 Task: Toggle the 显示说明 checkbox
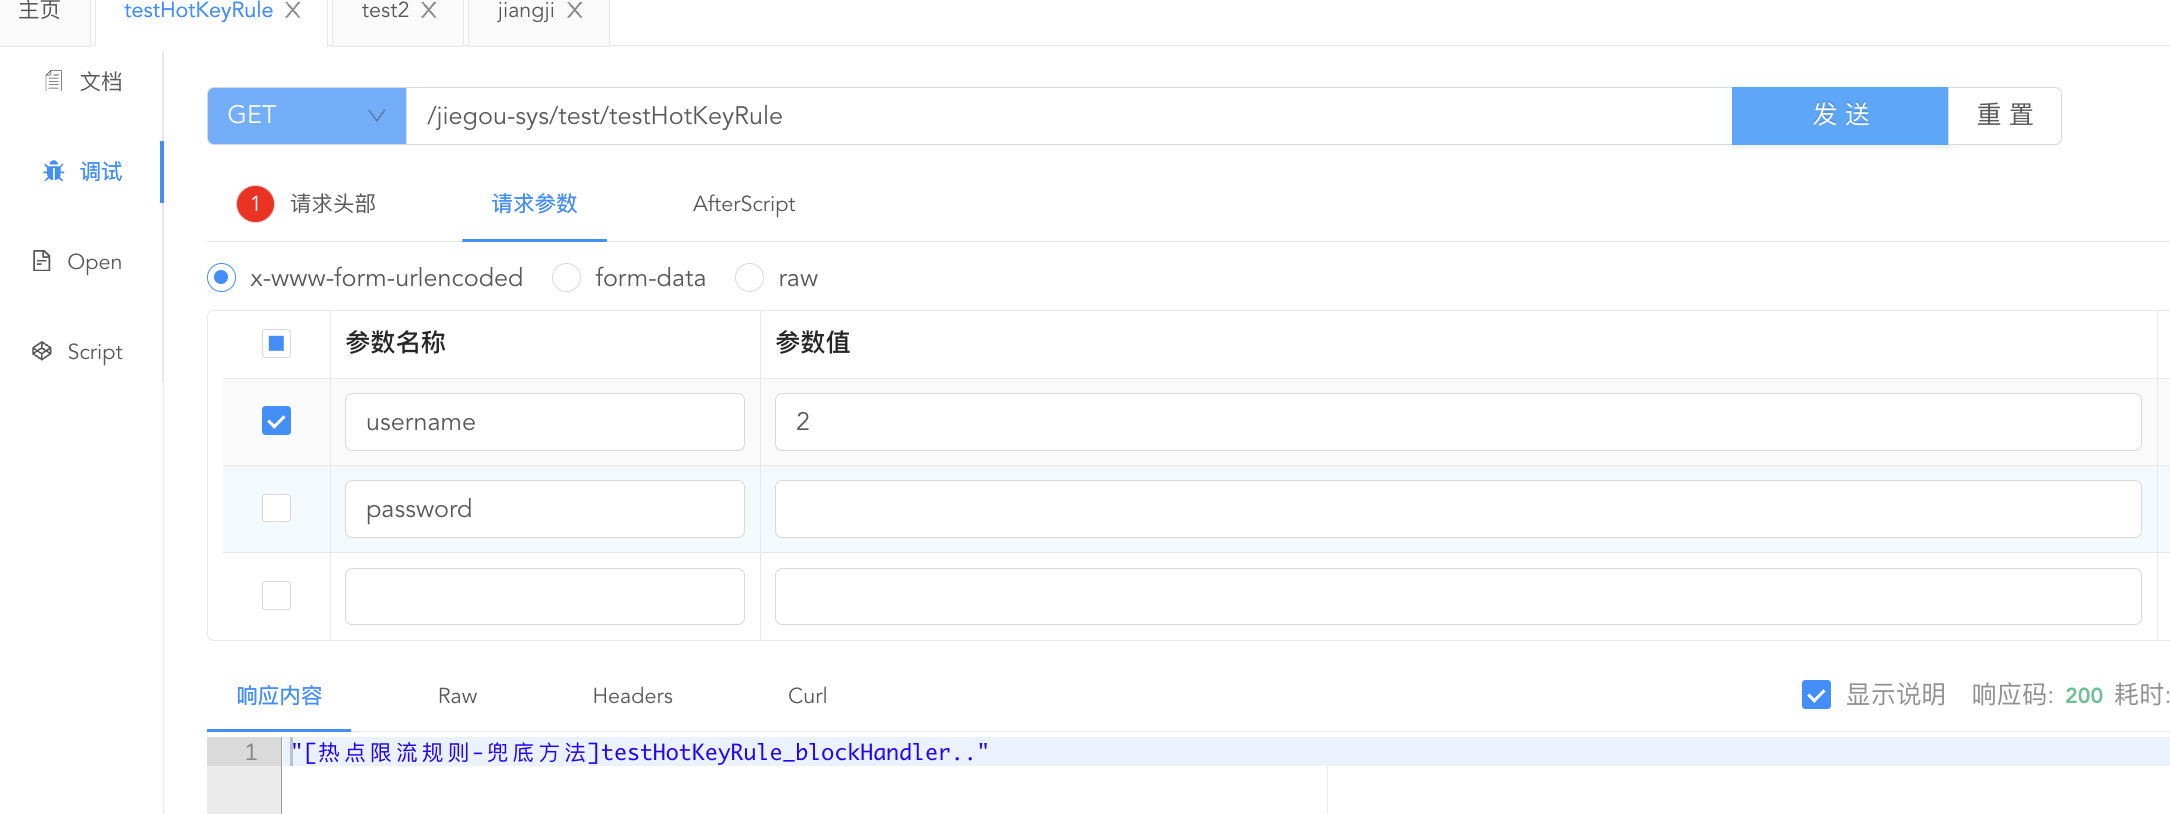(x=1816, y=694)
